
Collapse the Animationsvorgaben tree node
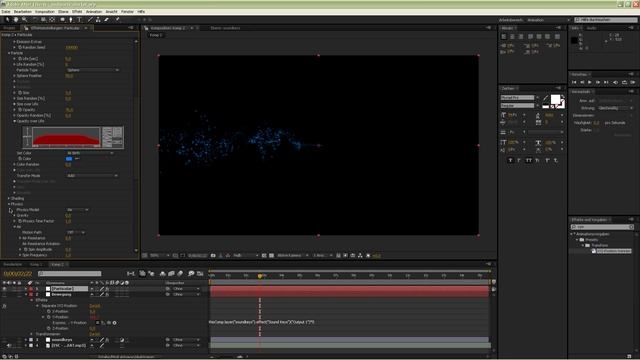pyautogui.click(x=571, y=234)
